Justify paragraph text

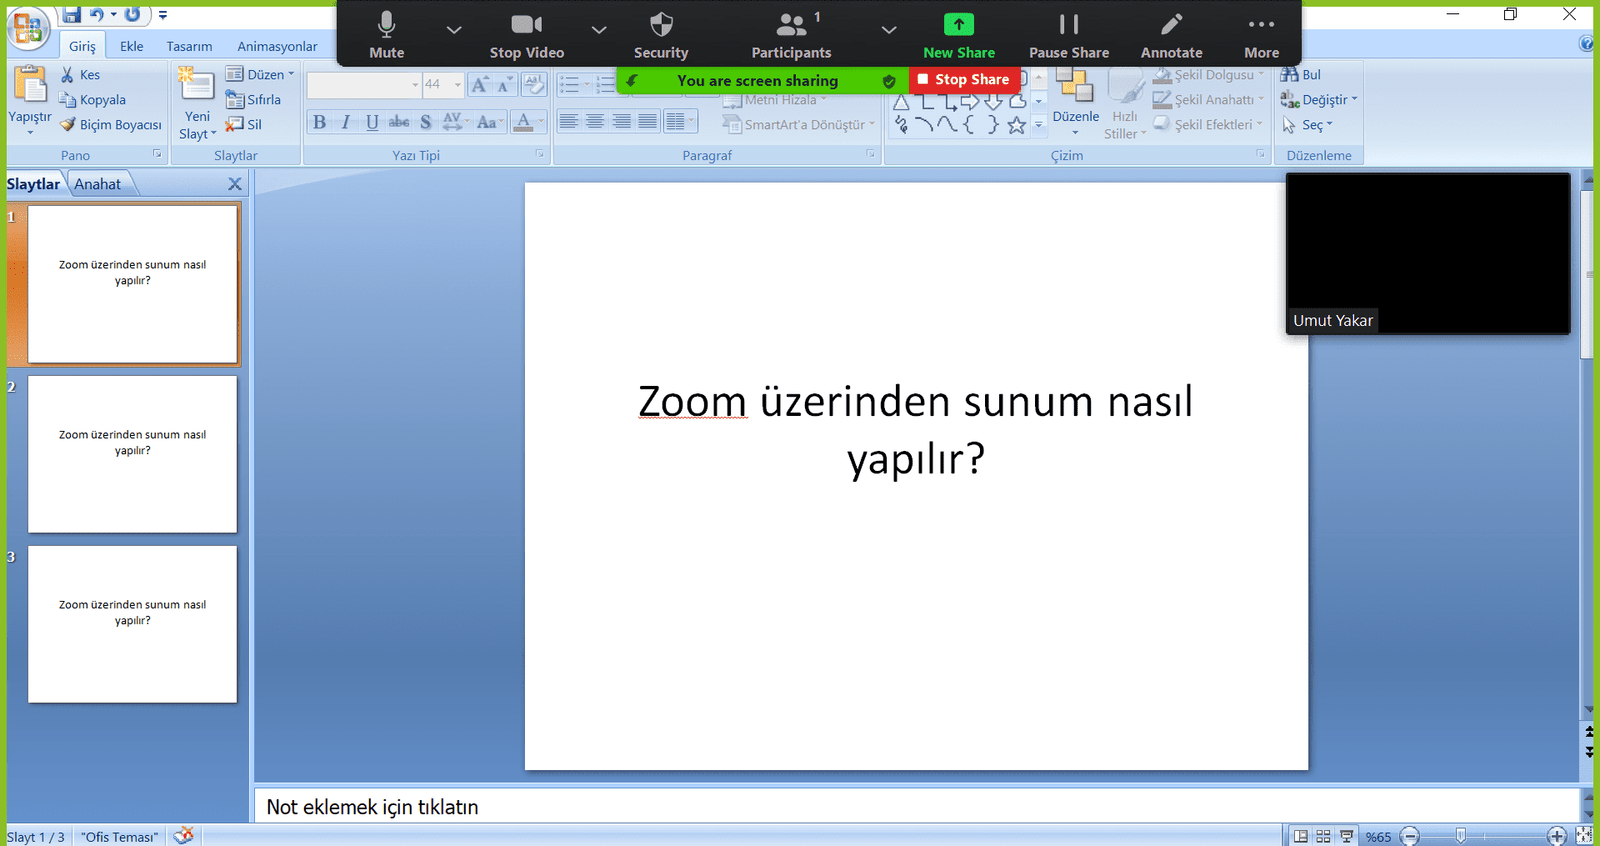click(648, 122)
